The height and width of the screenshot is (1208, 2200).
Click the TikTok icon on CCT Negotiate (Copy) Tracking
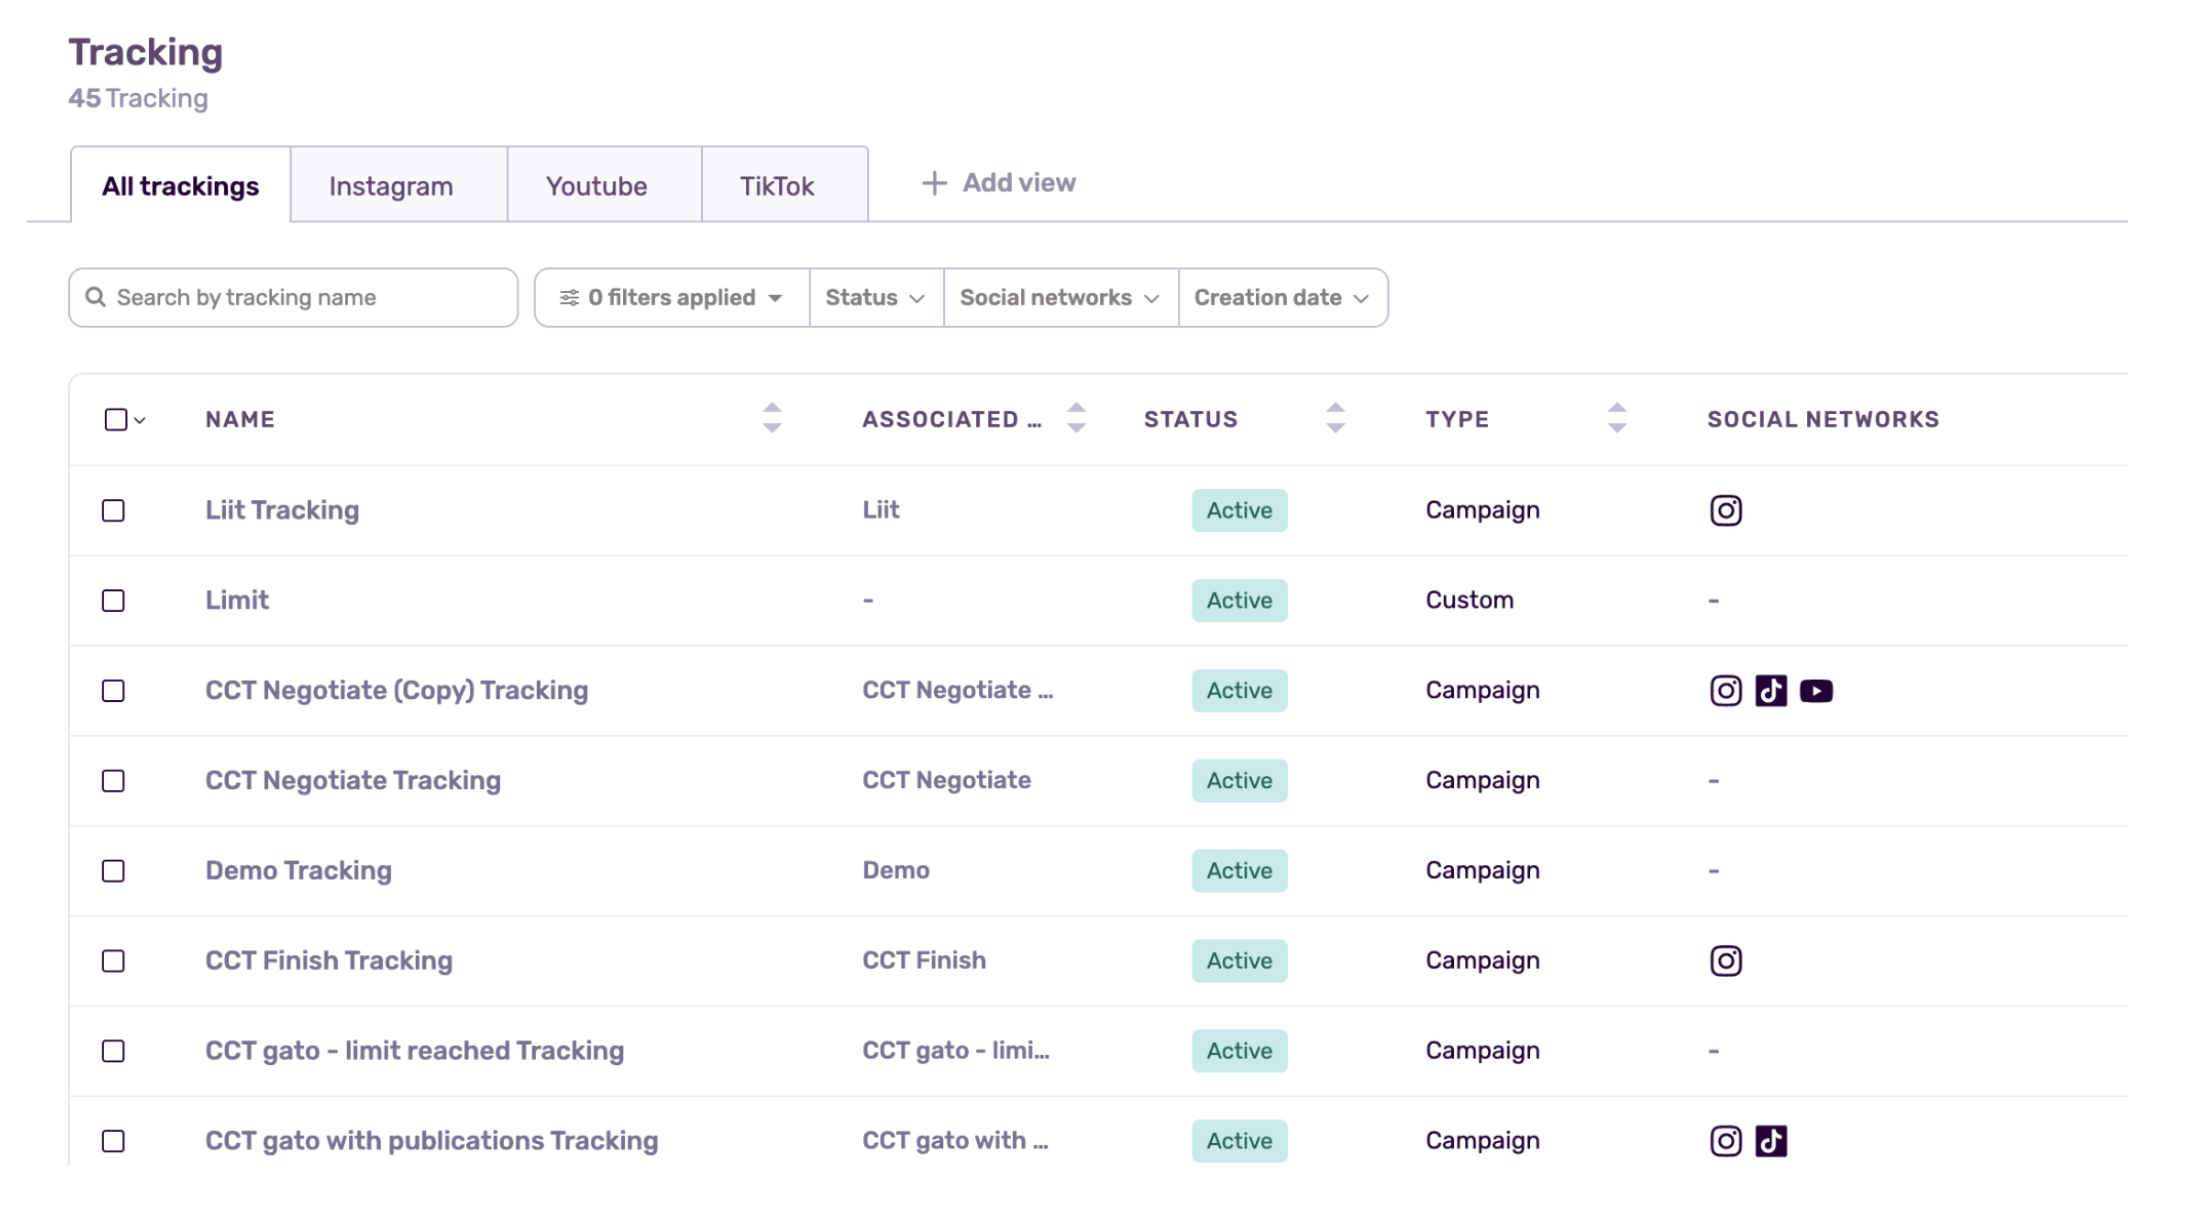[x=1771, y=690]
